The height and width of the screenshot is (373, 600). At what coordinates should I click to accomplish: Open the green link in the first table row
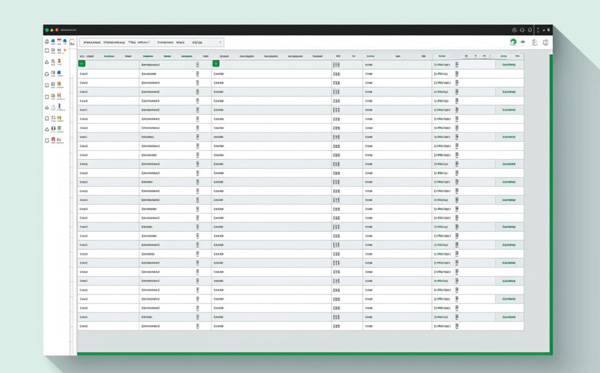pos(509,65)
